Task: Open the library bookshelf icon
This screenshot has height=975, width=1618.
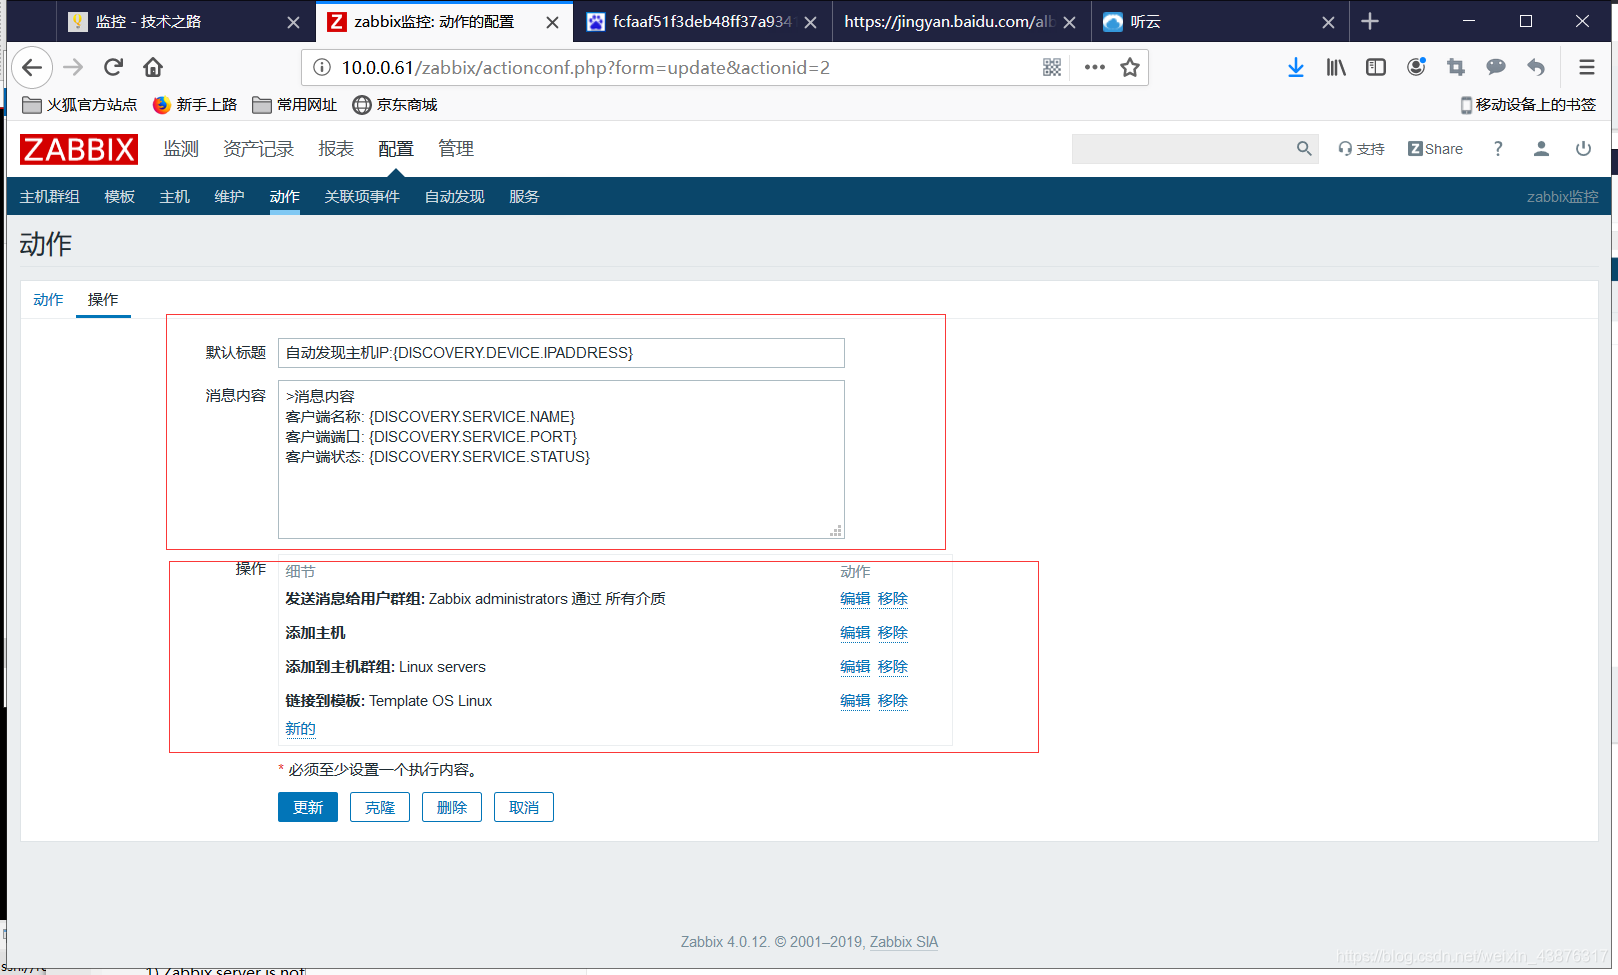Action: click(x=1336, y=67)
